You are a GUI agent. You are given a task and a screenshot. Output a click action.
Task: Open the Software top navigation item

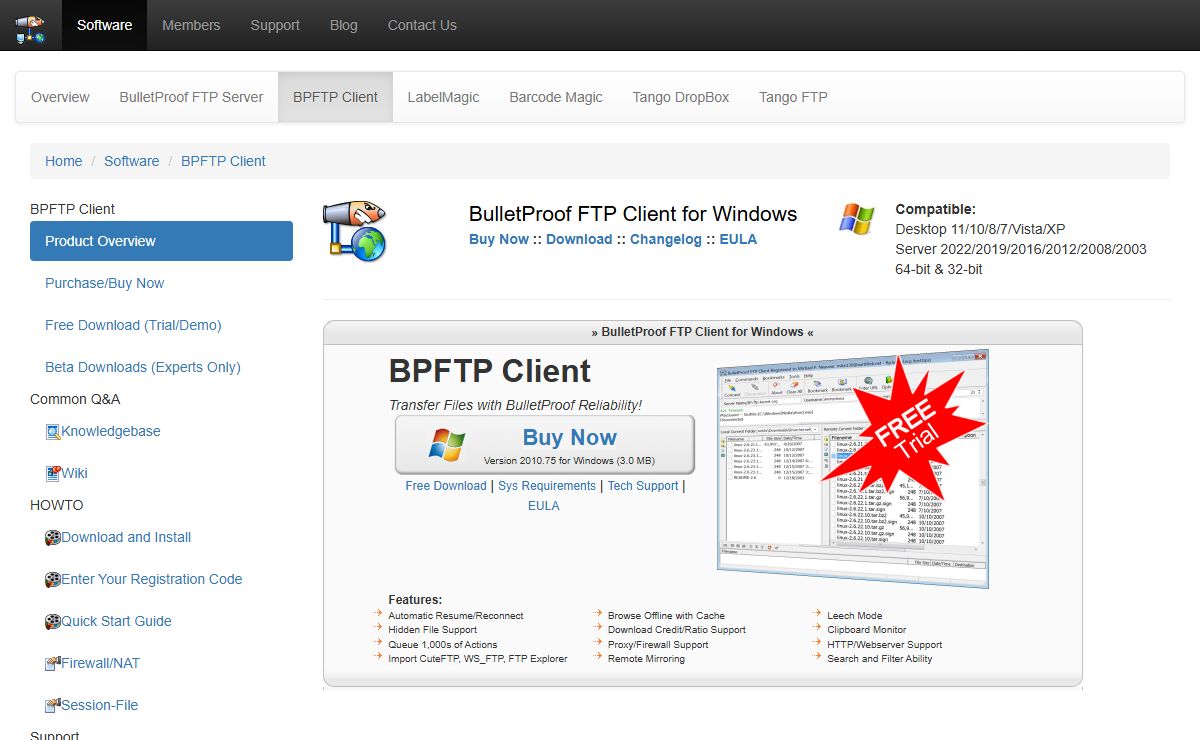pyautogui.click(x=104, y=25)
